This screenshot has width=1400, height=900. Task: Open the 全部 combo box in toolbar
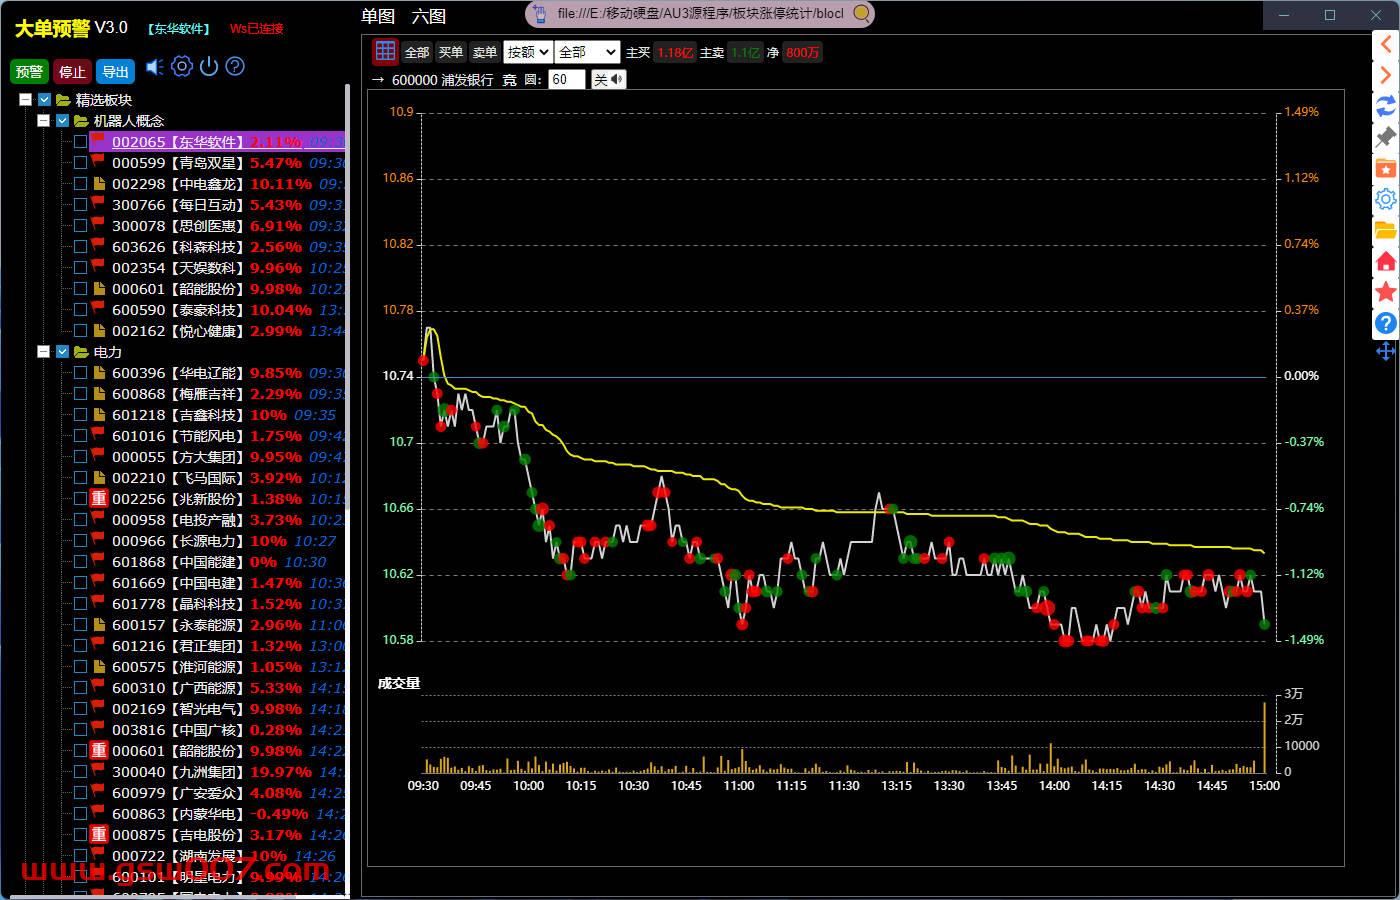pyautogui.click(x=588, y=52)
